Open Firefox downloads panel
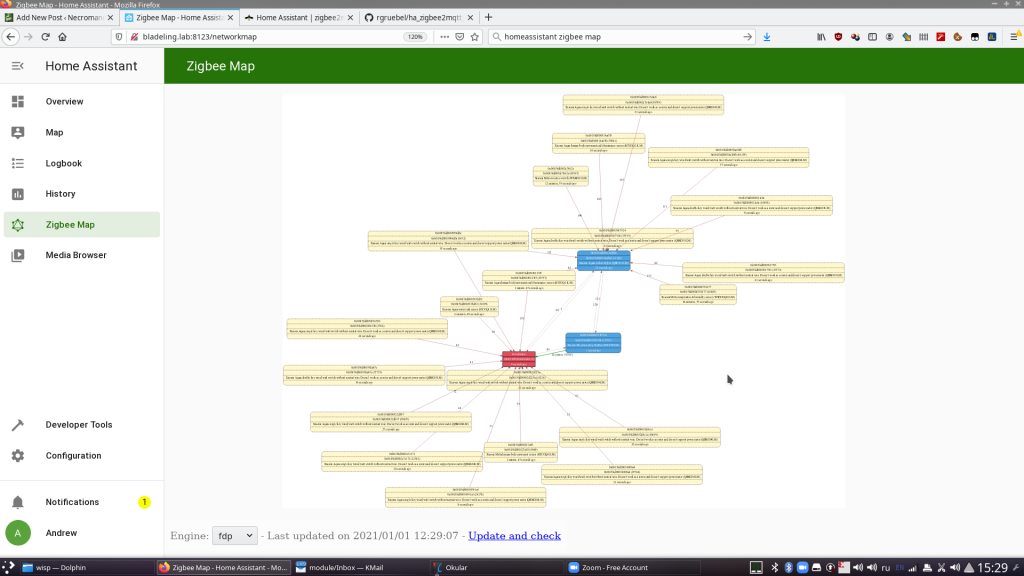Image resolution: width=1024 pixels, height=576 pixels. click(767, 37)
